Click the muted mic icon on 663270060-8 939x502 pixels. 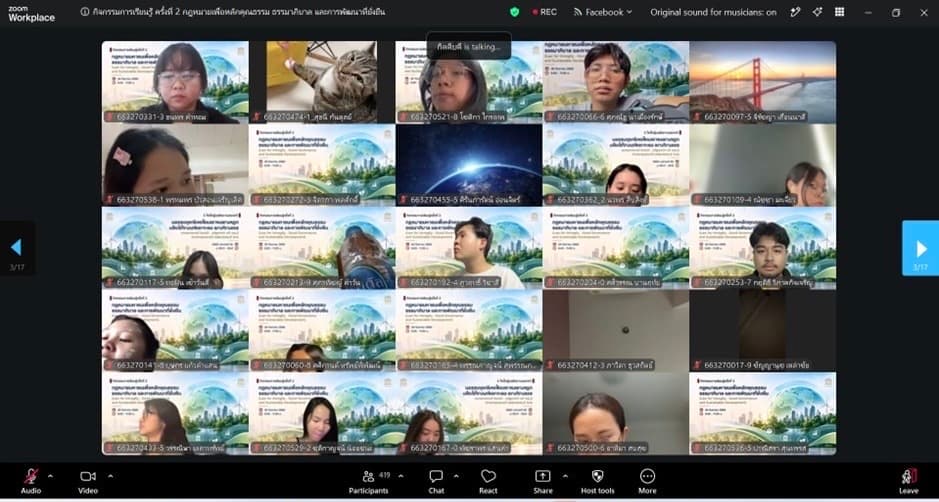(256, 365)
